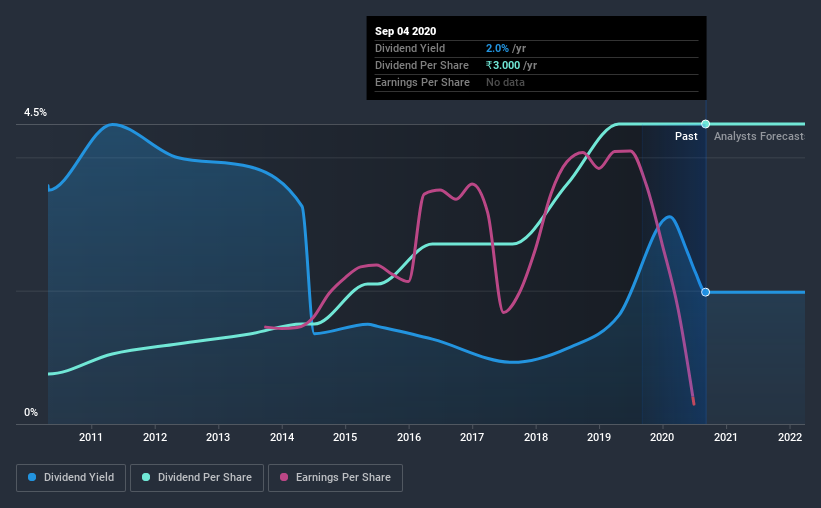Click the 4.5% y-axis label
This screenshot has height=508, width=821.
click(x=35, y=113)
